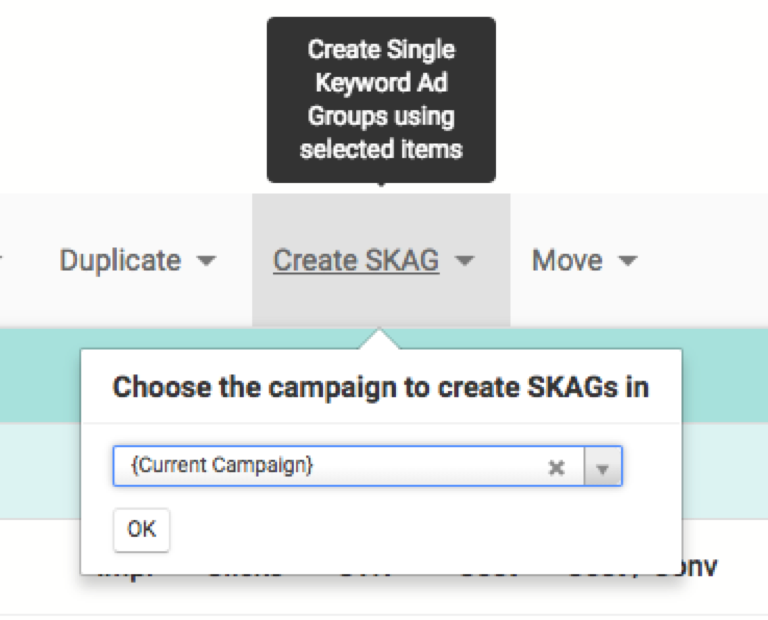Open the Duplicate menu label
The width and height of the screenshot is (768, 620).
(120, 261)
